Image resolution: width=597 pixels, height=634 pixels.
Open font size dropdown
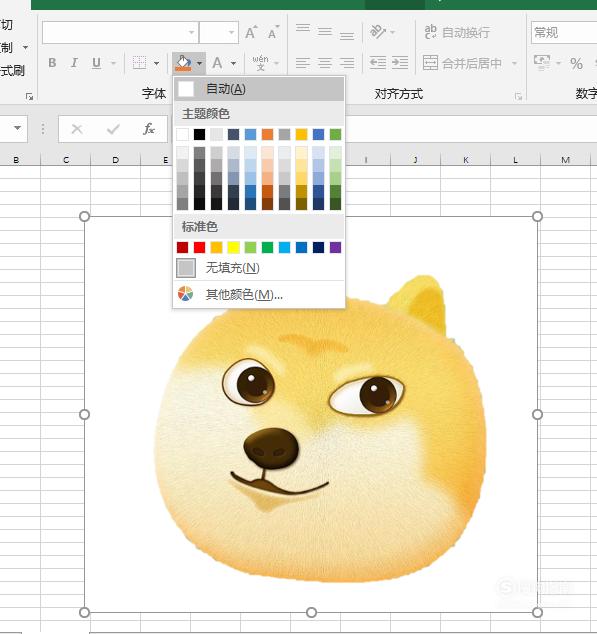click(231, 32)
